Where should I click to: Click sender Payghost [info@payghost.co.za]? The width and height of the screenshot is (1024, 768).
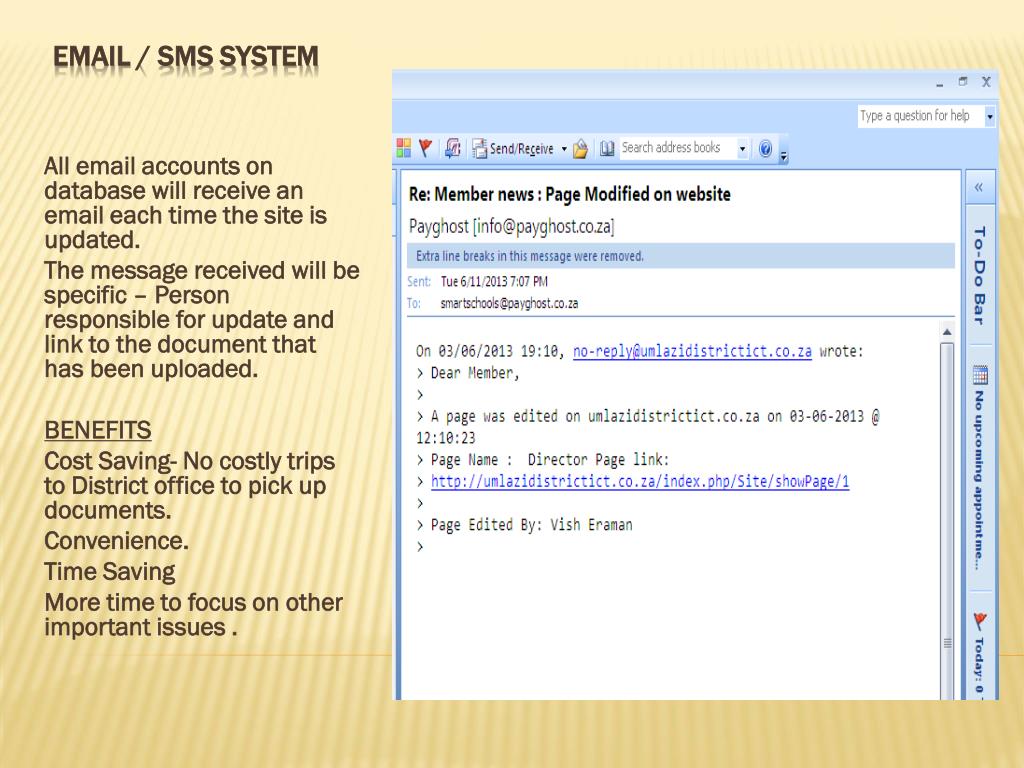(x=511, y=227)
